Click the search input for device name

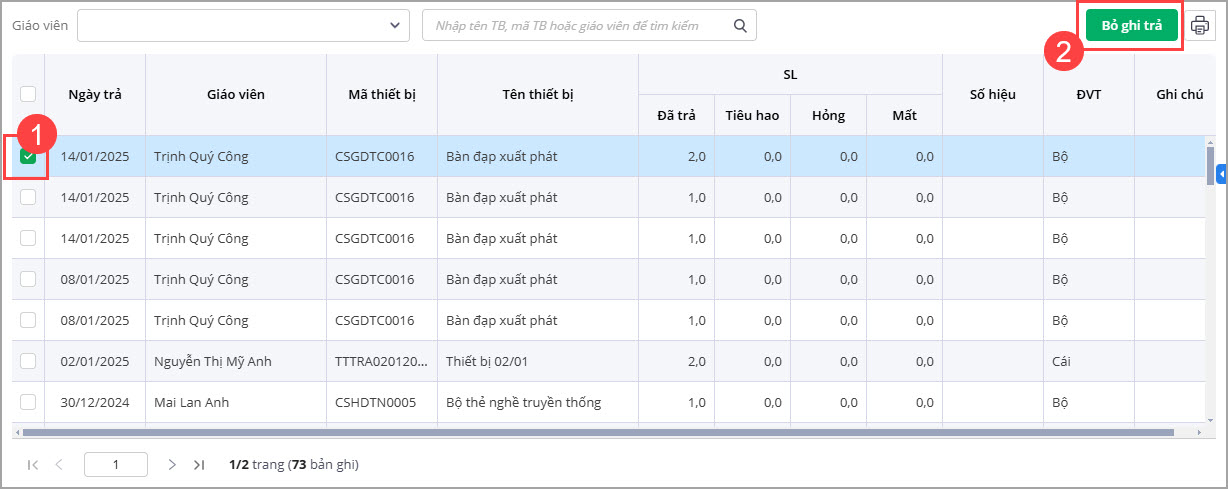coord(580,26)
